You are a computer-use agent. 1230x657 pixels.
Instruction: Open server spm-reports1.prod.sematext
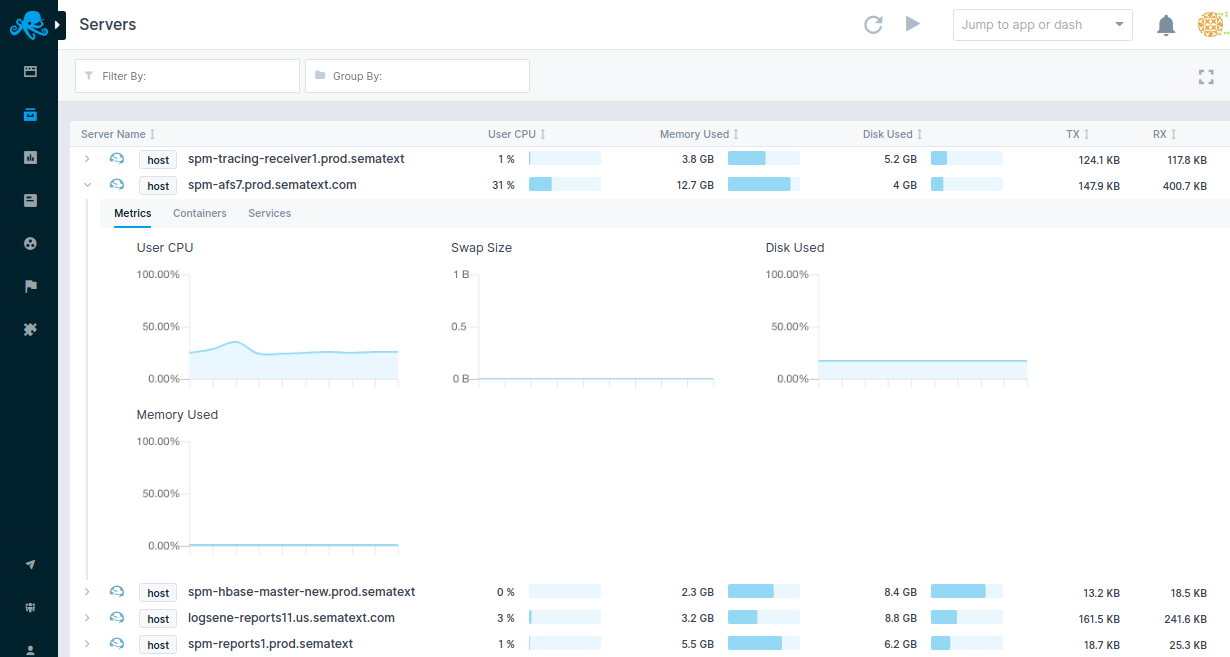coord(270,644)
